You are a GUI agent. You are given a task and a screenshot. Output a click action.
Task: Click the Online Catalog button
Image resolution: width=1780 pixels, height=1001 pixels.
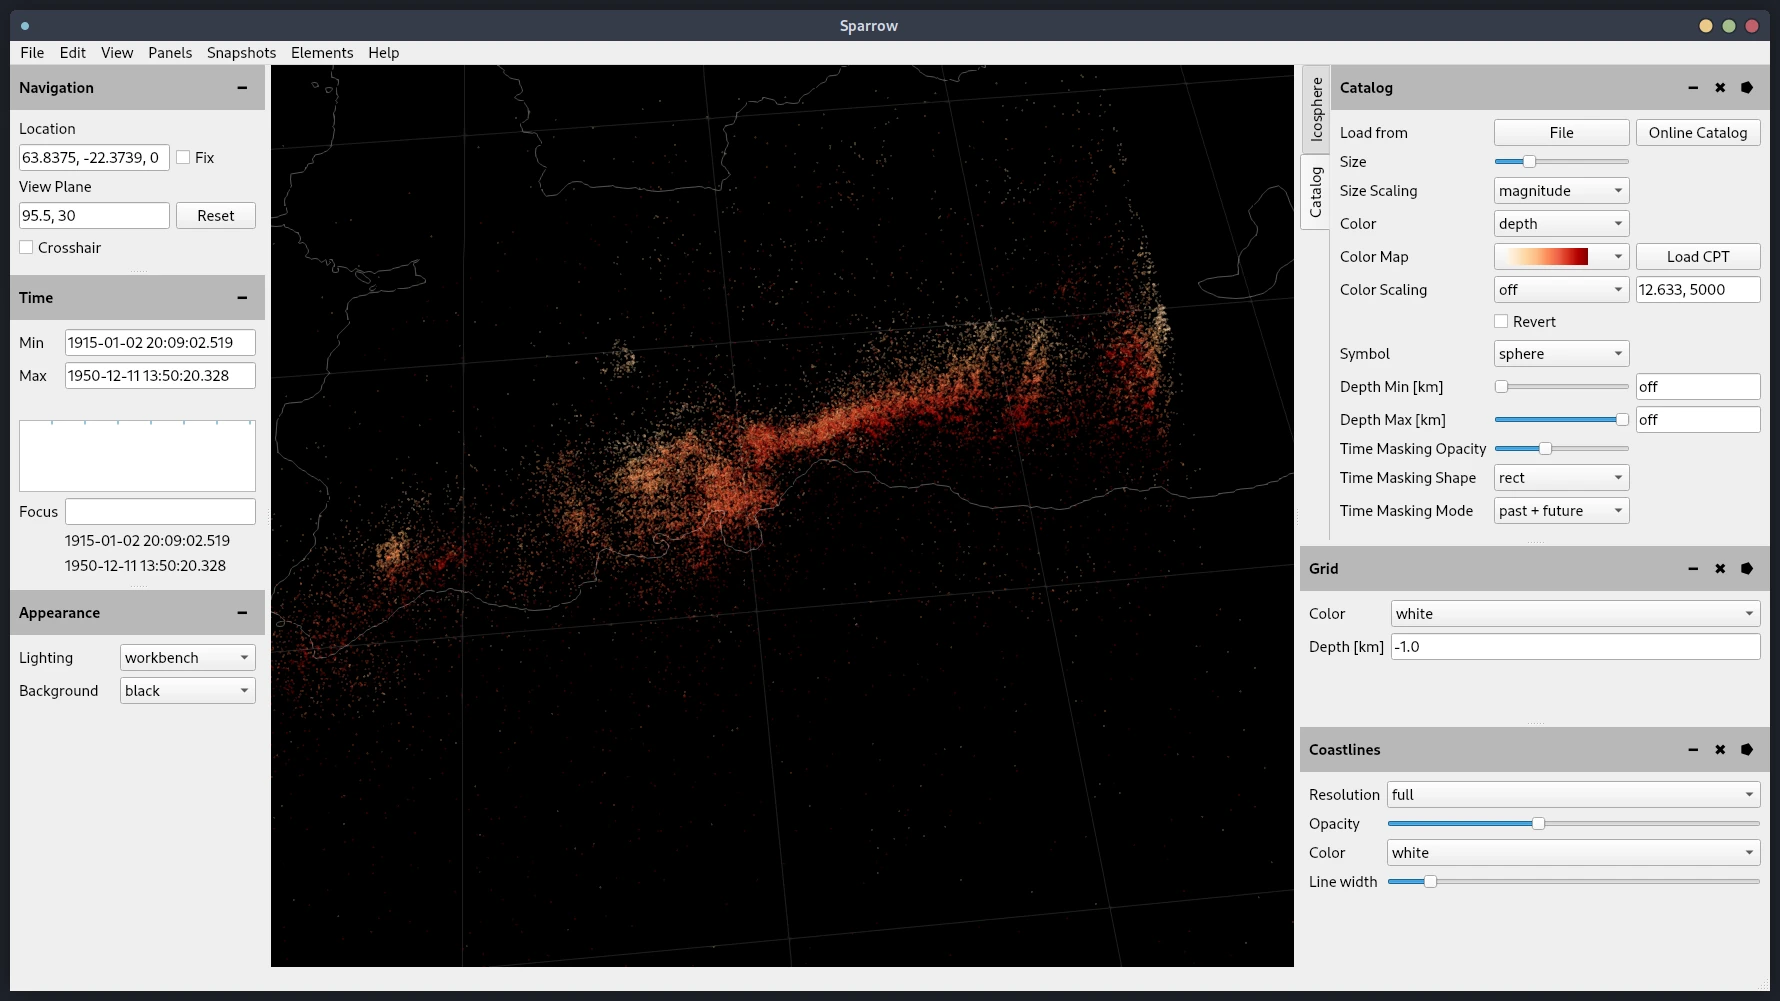click(x=1698, y=133)
